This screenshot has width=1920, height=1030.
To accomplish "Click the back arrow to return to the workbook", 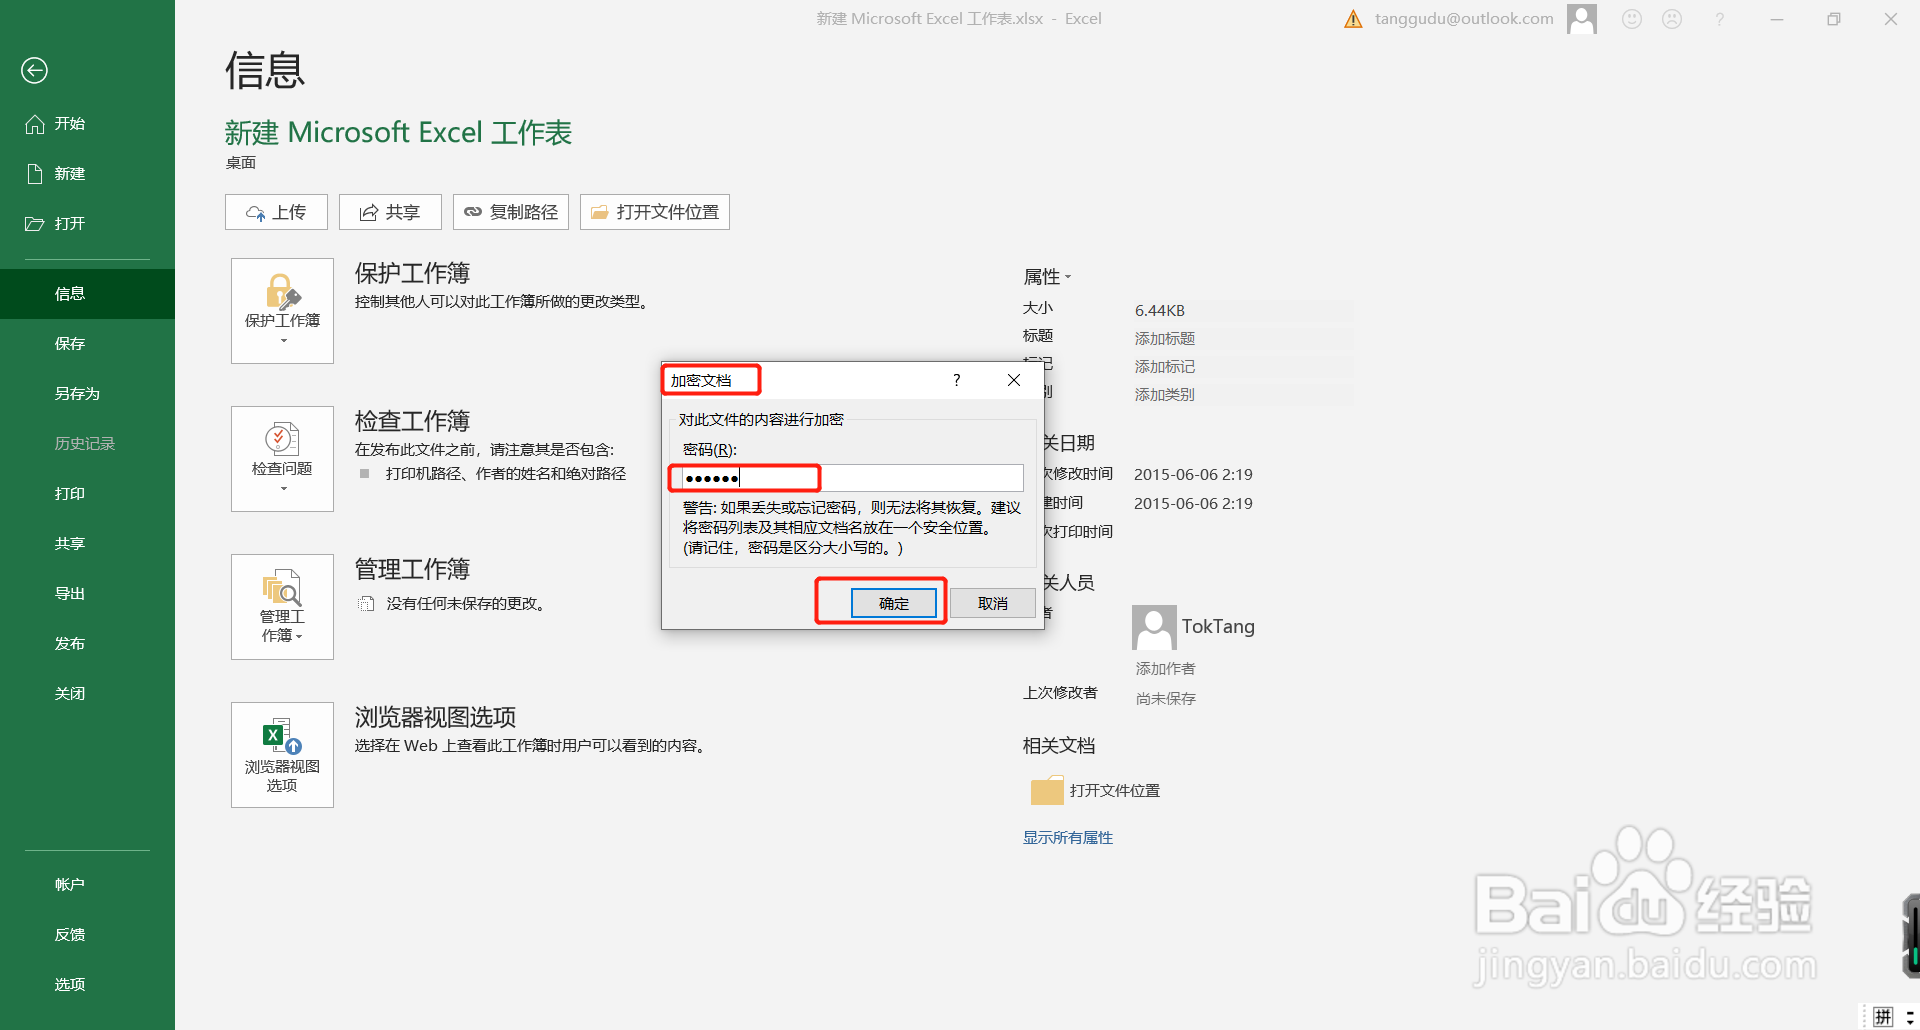I will 34,70.
